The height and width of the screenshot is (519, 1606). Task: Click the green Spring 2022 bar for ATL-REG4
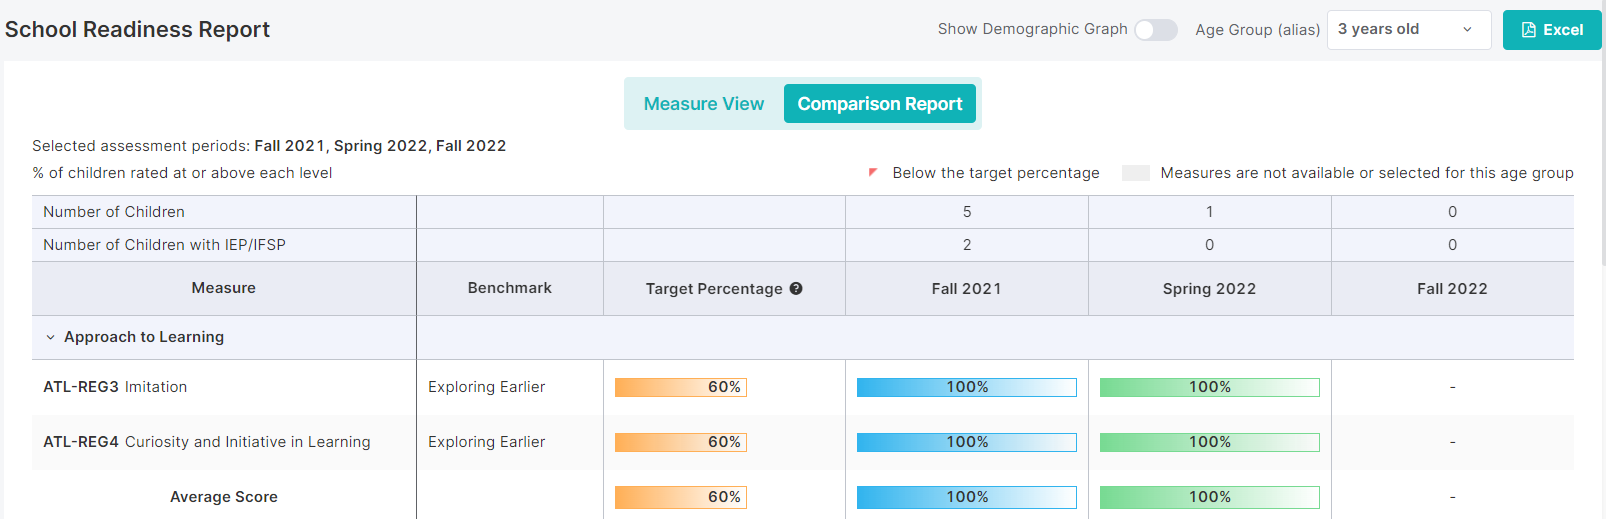(1209, 442)
